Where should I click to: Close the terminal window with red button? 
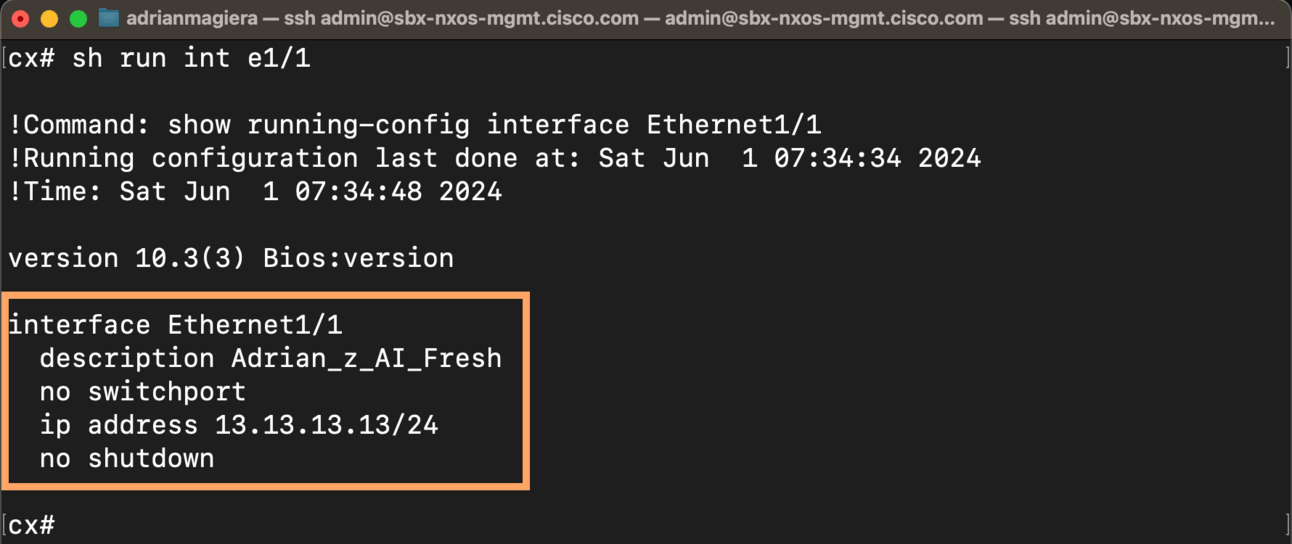coord(20,18)
